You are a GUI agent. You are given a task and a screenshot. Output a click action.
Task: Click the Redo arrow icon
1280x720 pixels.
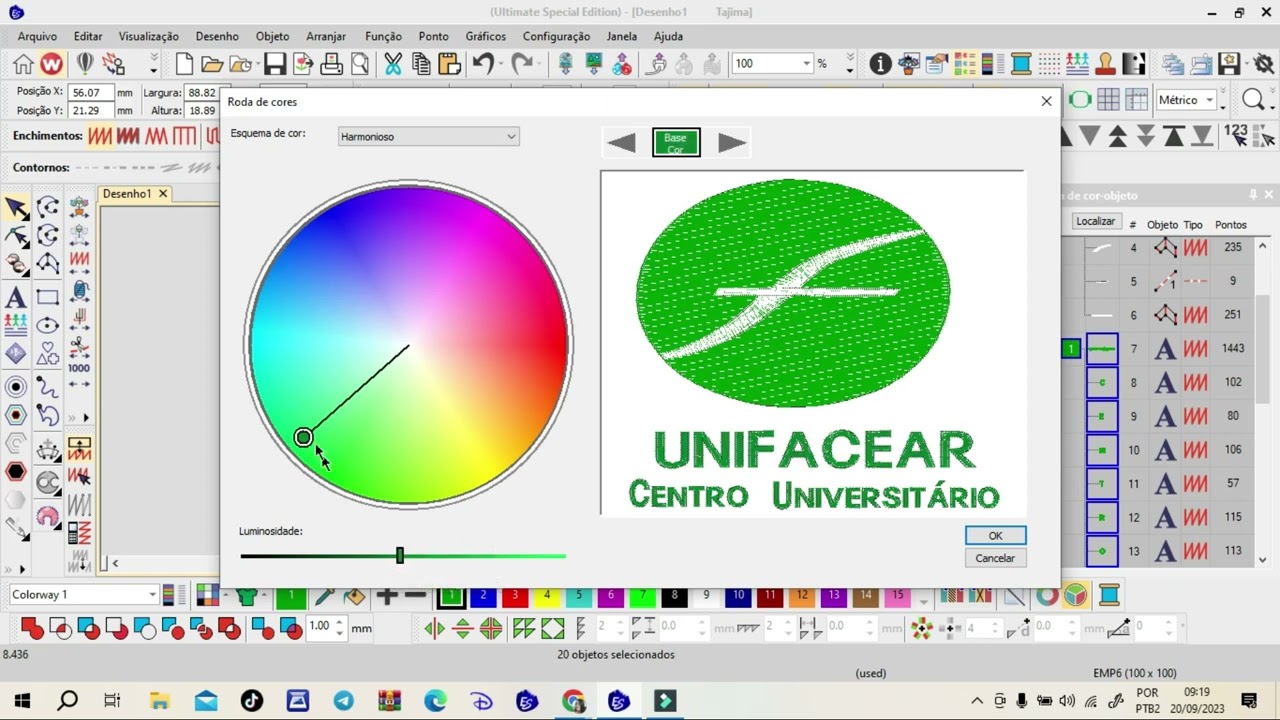pyautogui.click(x=521, y=64)
